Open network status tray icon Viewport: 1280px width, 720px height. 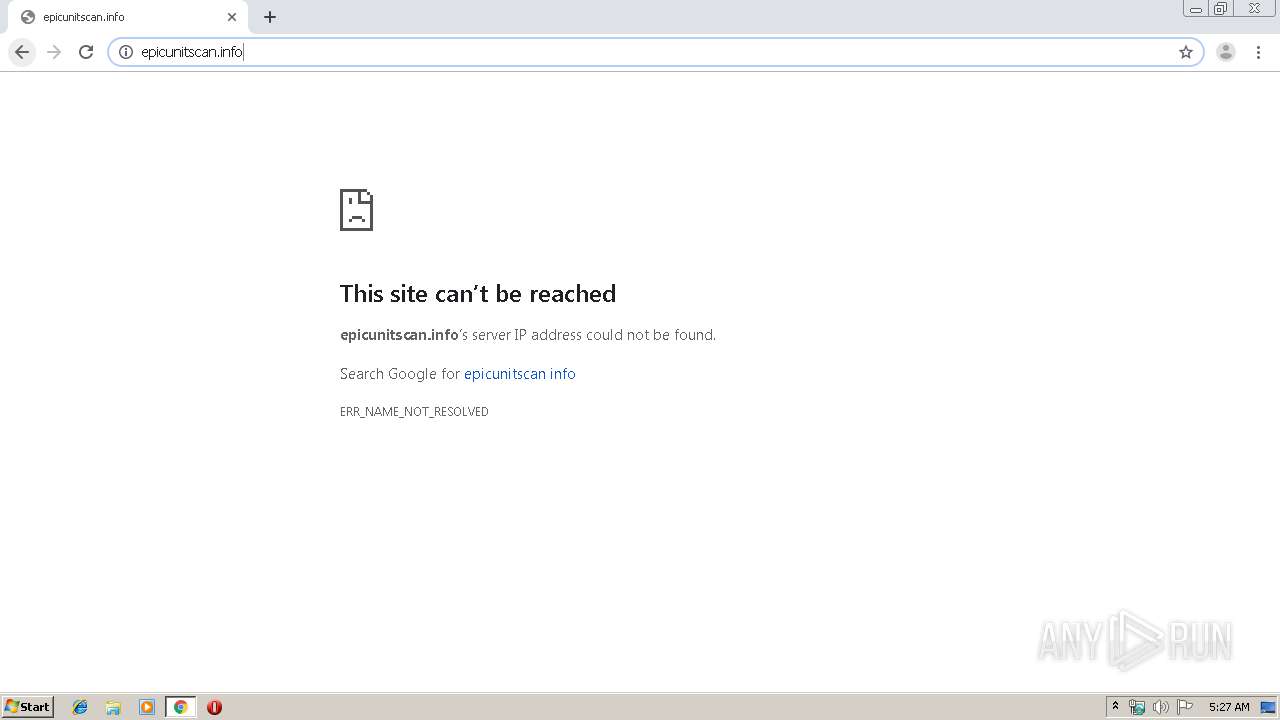pos(1137,707)
